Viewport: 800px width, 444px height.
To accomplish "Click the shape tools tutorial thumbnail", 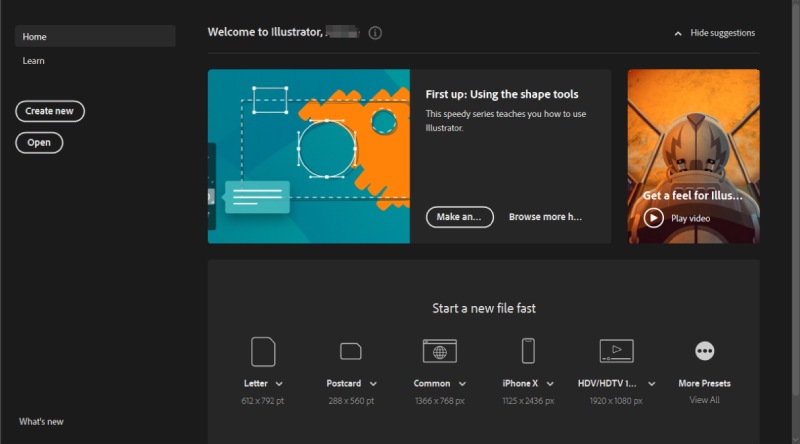I will point(309,156).
